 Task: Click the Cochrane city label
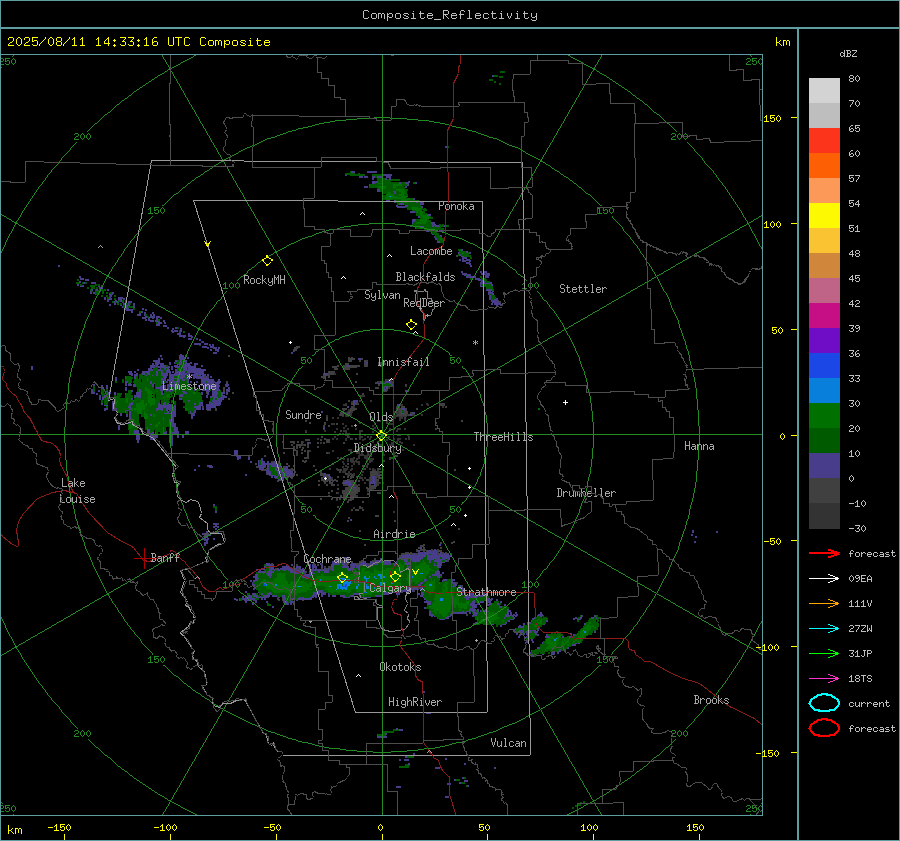(327, 559)
